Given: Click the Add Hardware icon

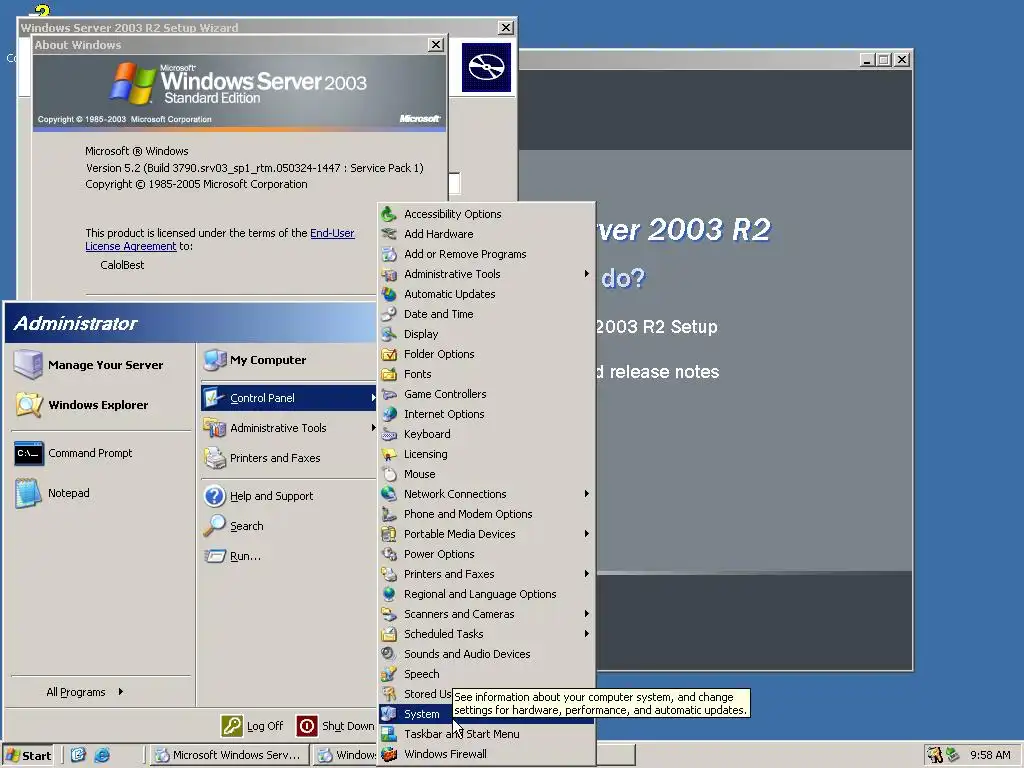Looking at the screenshot, I should [x=389, y=234].
